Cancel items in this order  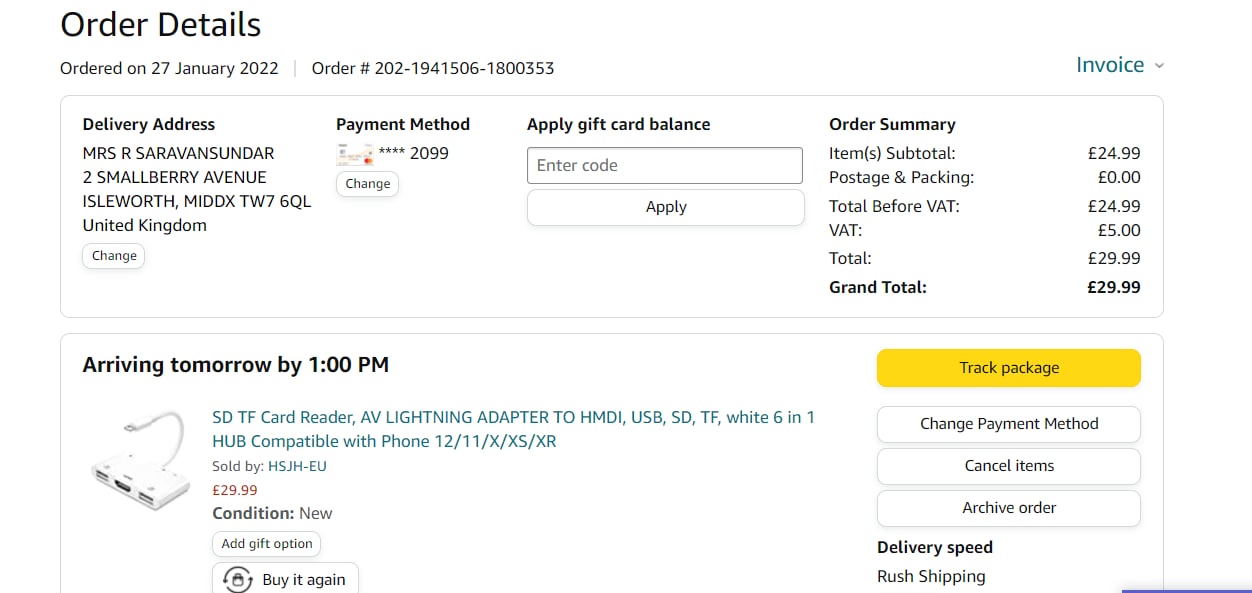click(1008, 466)
